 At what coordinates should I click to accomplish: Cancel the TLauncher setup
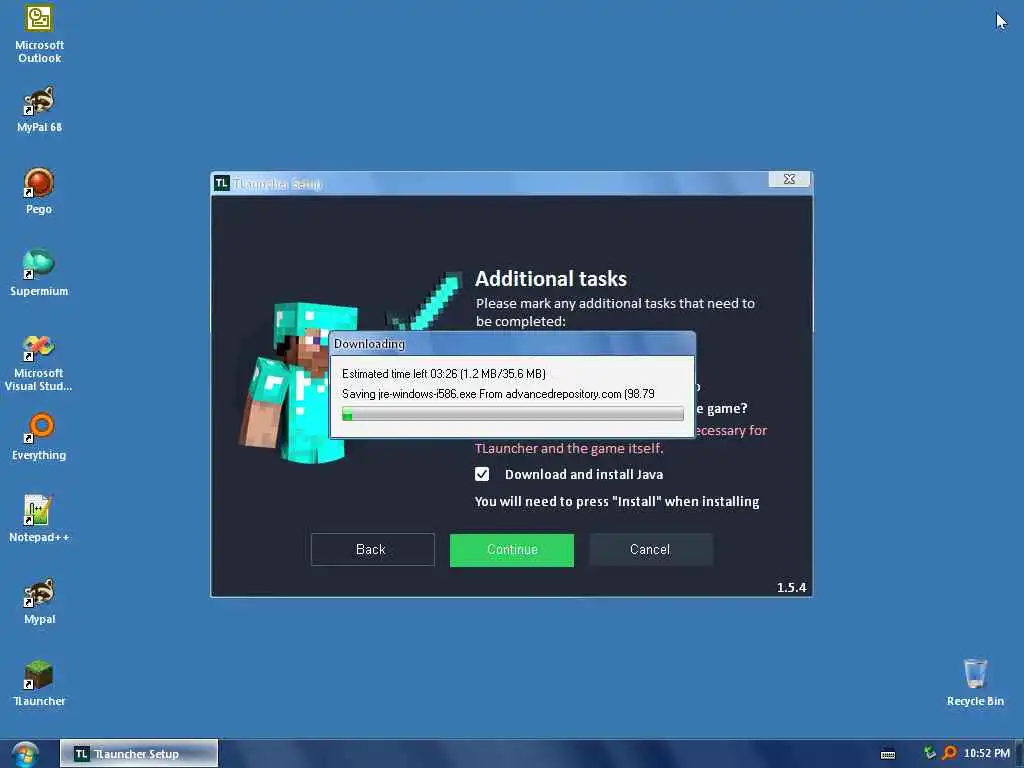(650, 549)
